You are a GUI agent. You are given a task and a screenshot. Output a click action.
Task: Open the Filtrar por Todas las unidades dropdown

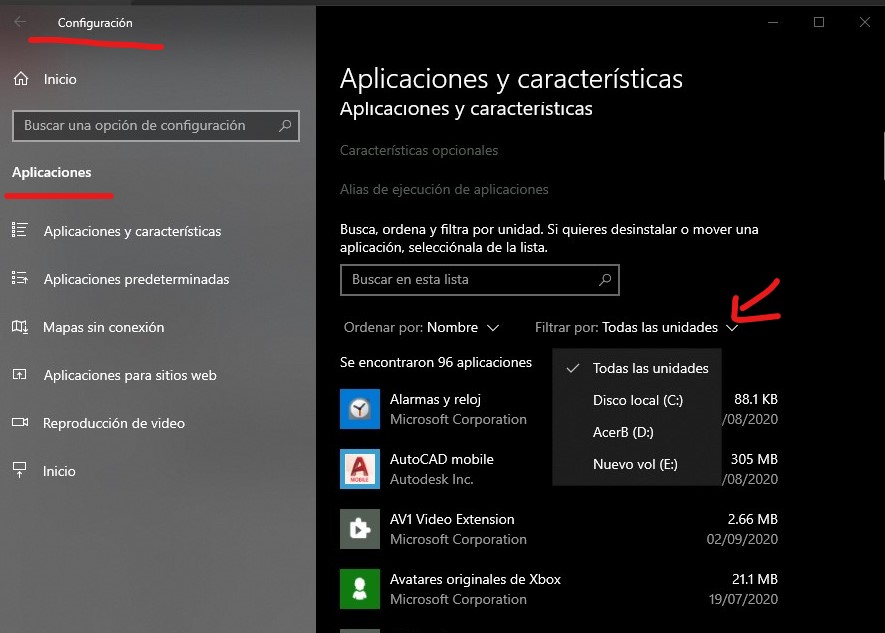coord(637,327)
